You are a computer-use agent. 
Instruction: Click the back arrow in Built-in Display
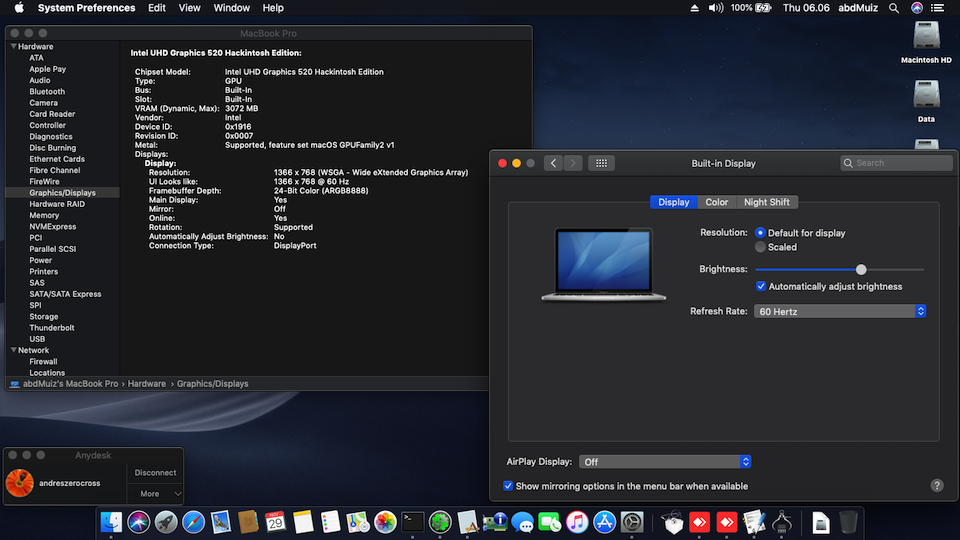pyautogui.click(x=554, y=163)
